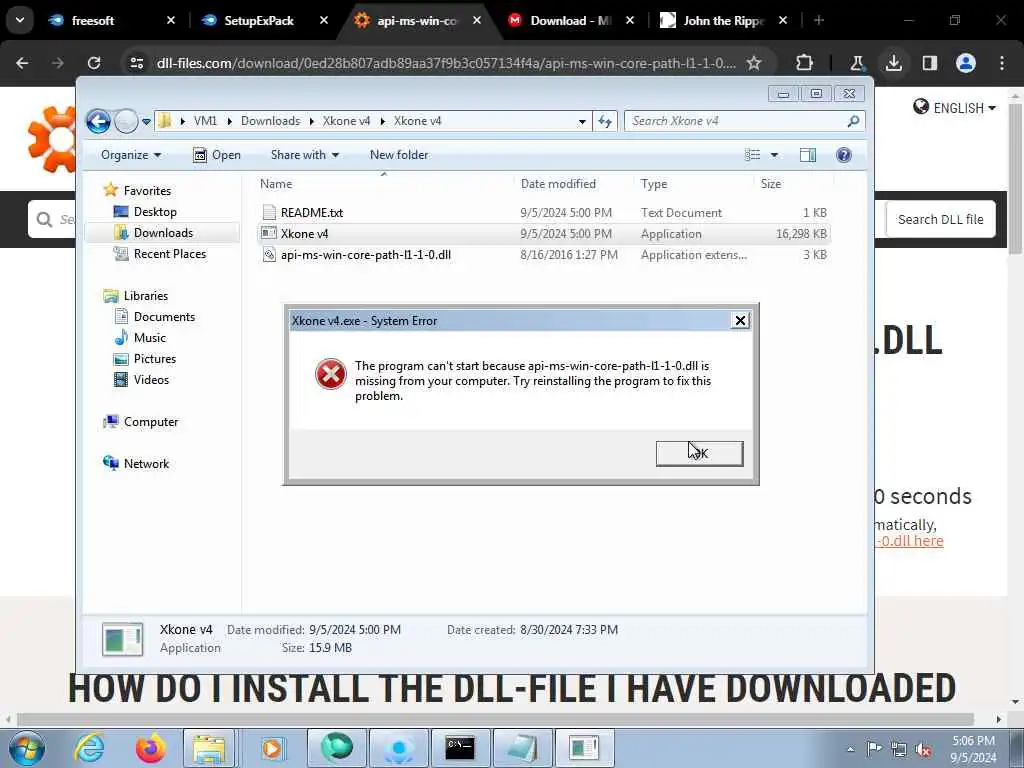Launch Firefox from the taskbar
This screenshot has height=768, width=1024.
(x=150, y=748)
